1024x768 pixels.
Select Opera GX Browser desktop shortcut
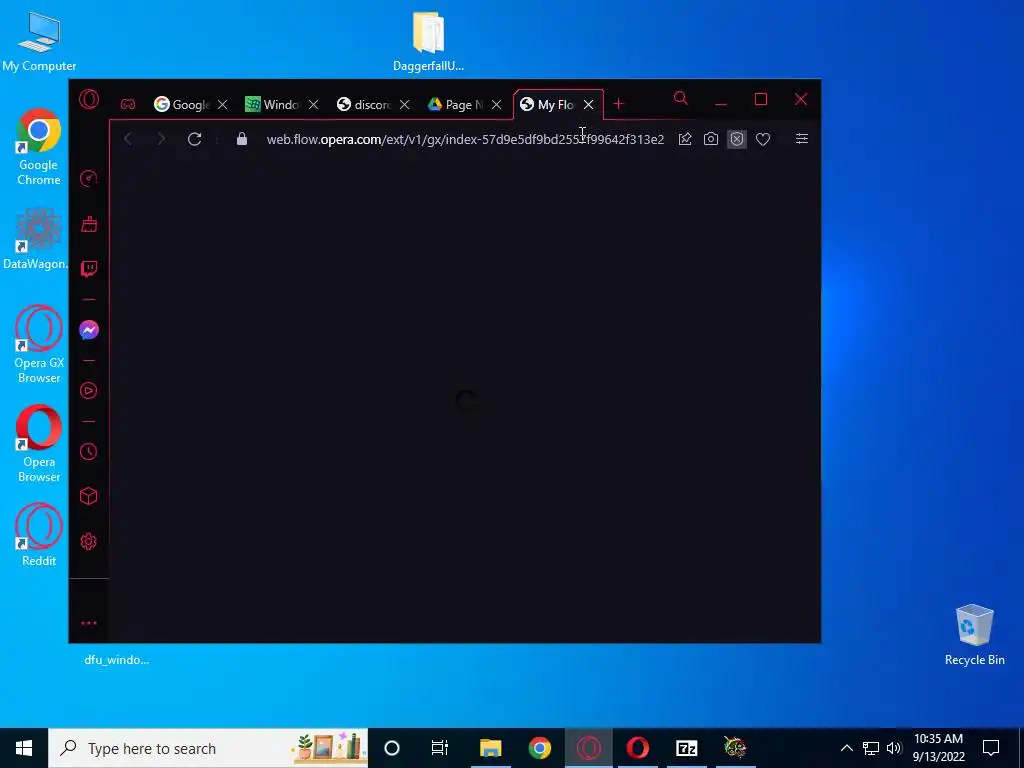point(39,345)
